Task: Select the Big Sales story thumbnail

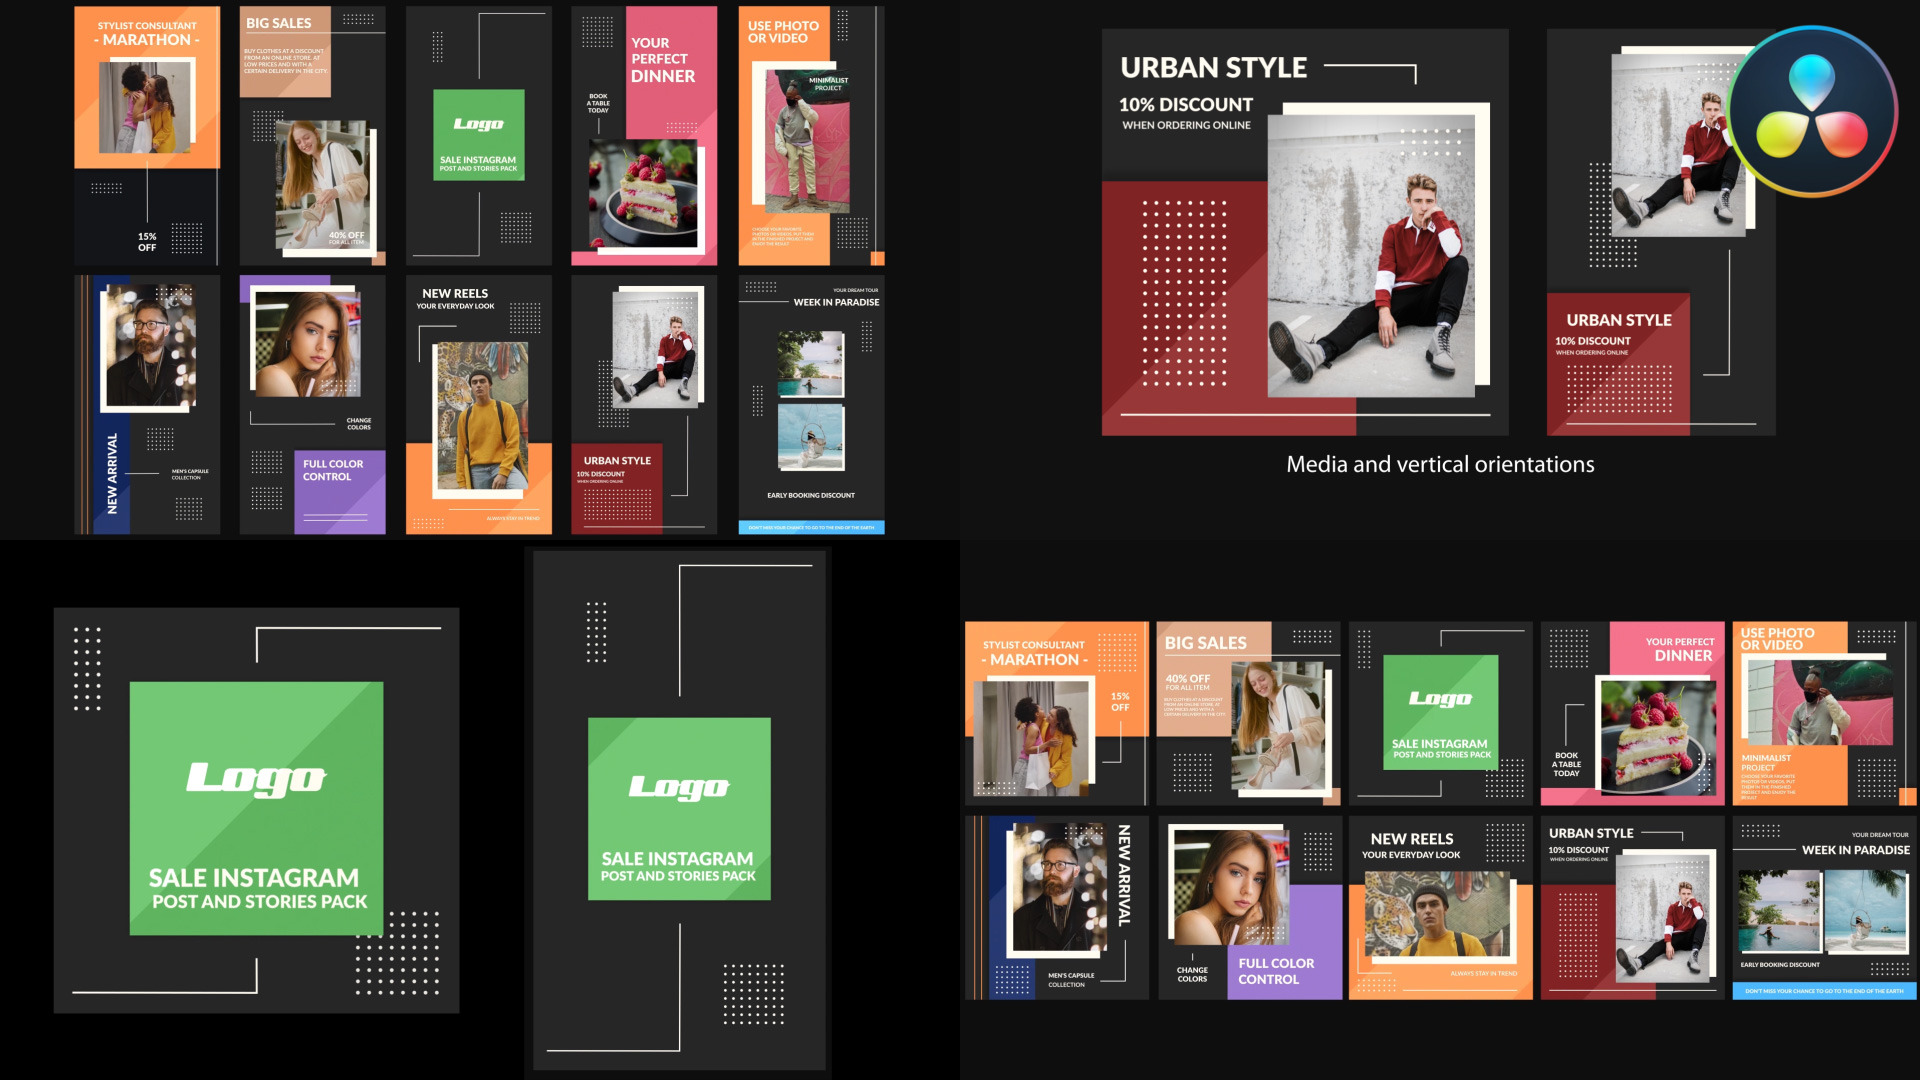Action: coord(312,135)
